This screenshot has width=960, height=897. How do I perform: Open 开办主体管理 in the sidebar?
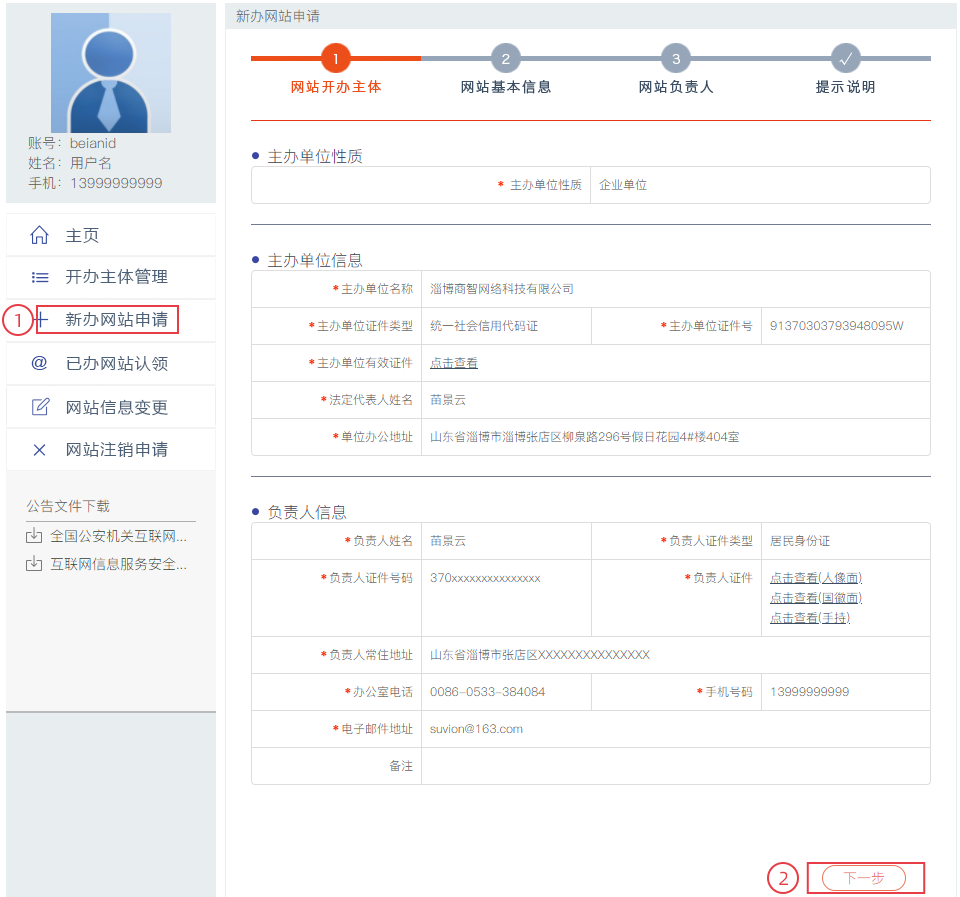click(x=111, y=277)
